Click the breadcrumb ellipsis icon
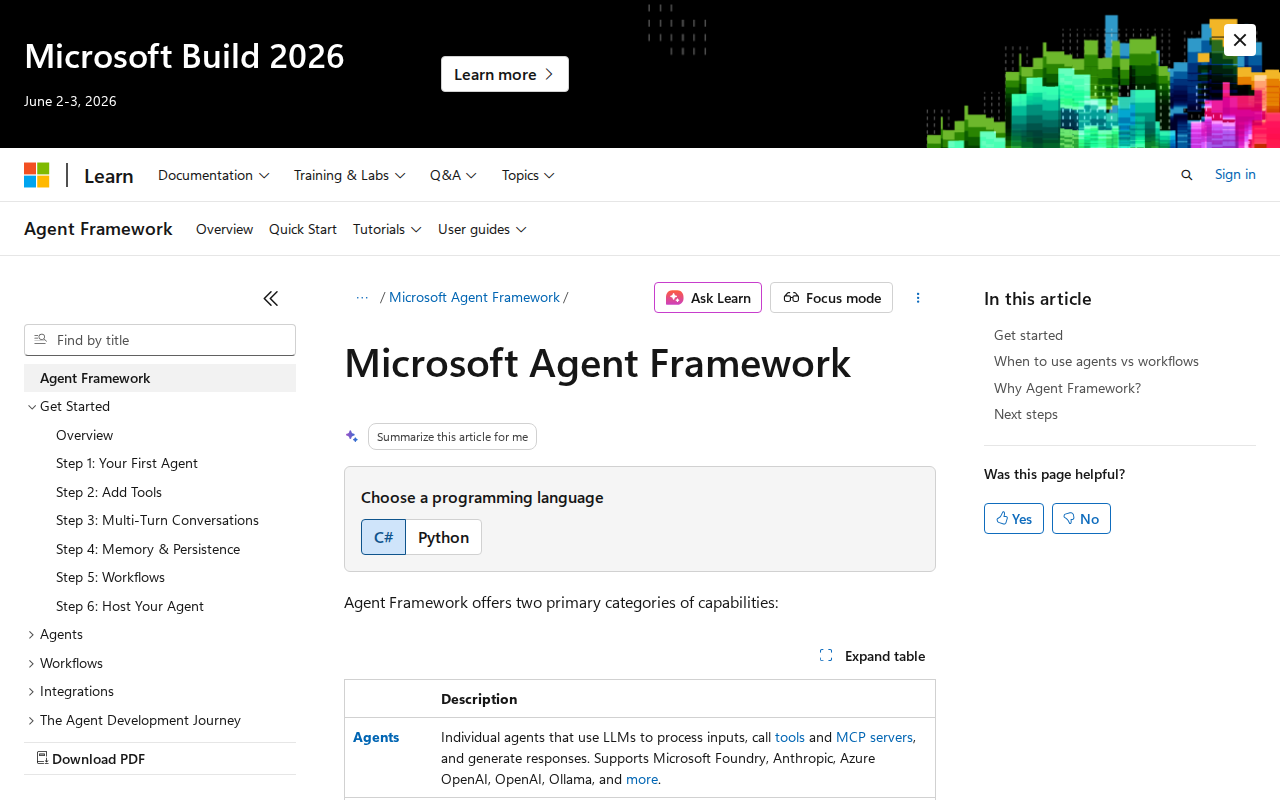1280x800 pixels. (362, 298)
